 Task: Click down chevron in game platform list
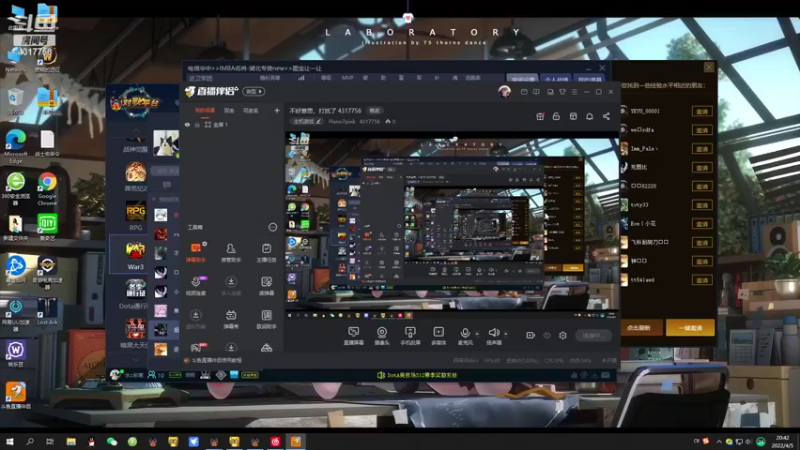point(136,359)
